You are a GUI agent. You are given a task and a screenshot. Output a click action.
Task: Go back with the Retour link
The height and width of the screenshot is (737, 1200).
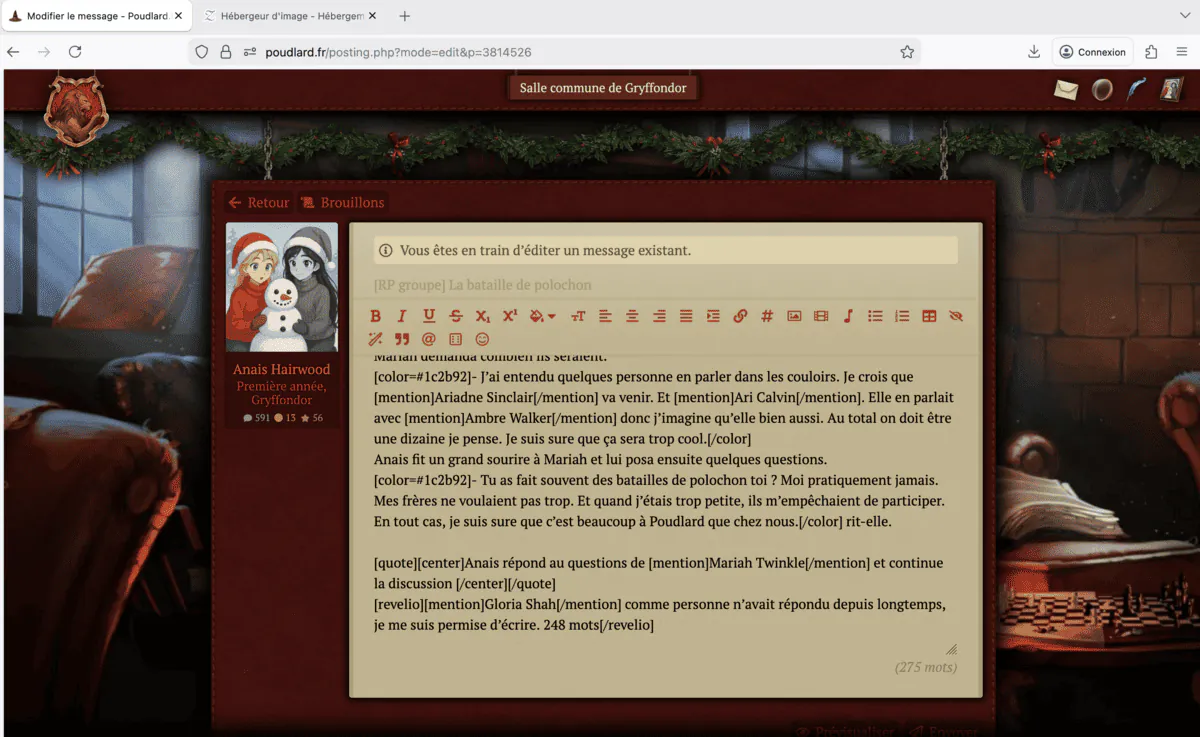[x=259, y=202]
